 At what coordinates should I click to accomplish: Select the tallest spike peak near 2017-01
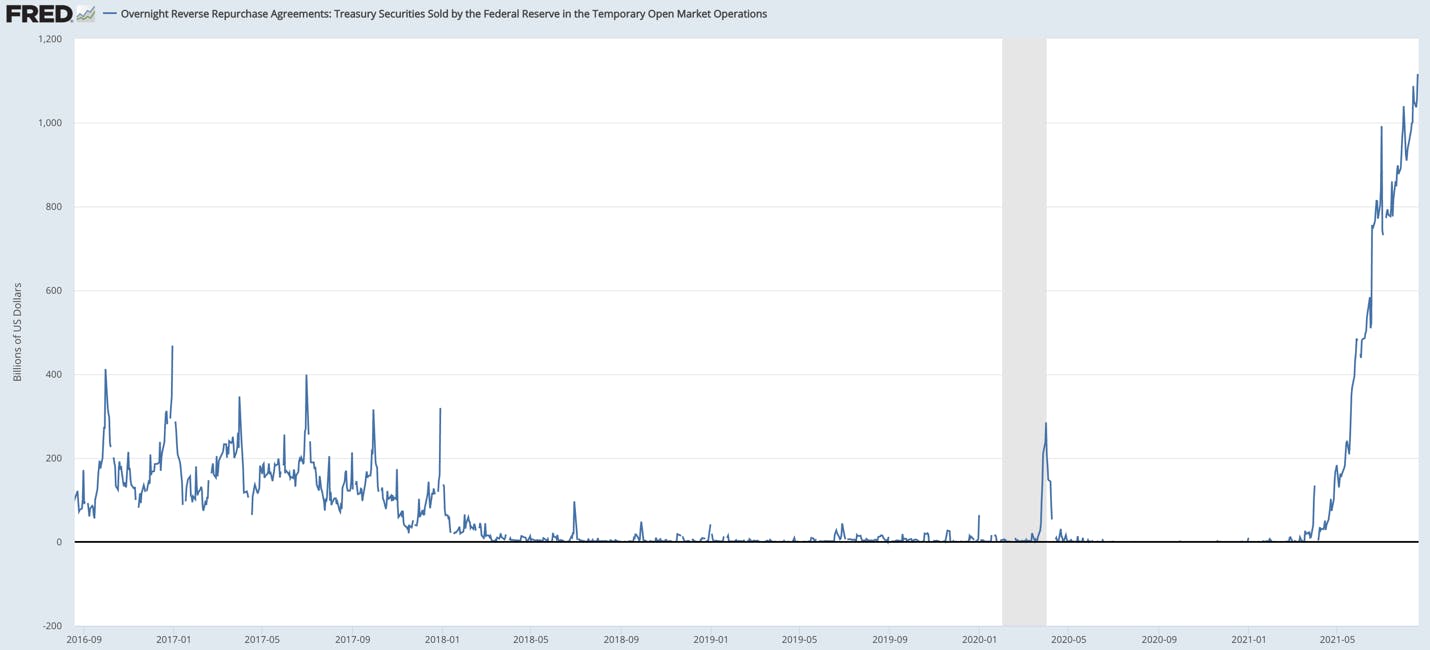click(172, 347)
